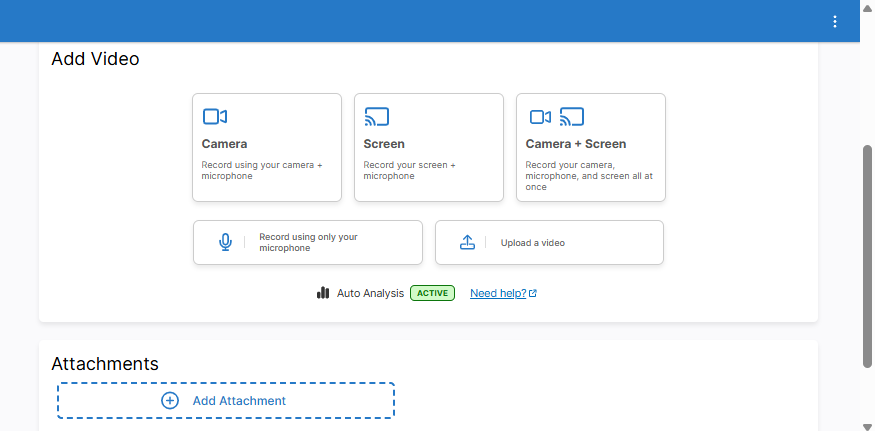Click the plus circle icon for attachments
The image size is (877, 431).
tap(170, 400)
